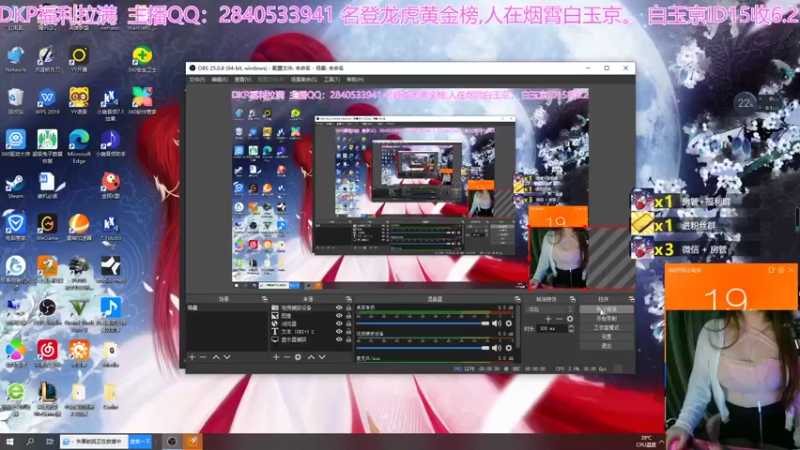Open the Scene Collection menu in OBS
The height and width of the screenshot is (450, 800).
304,80
